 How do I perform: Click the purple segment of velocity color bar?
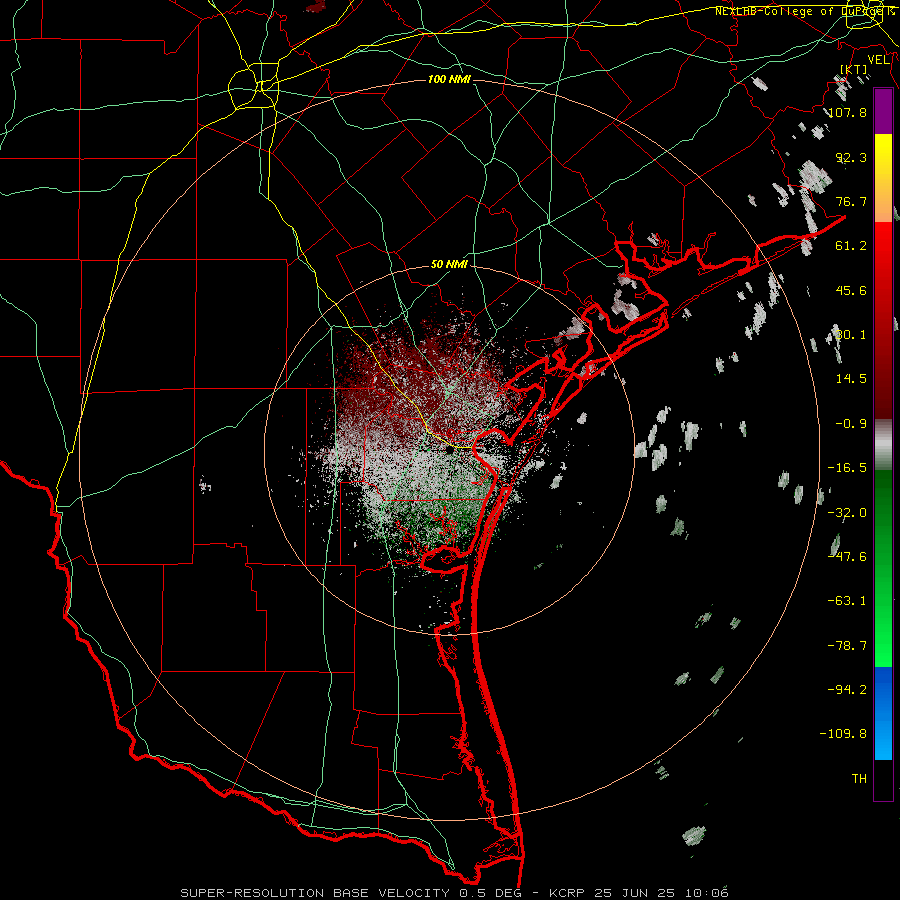coord(883,111)
